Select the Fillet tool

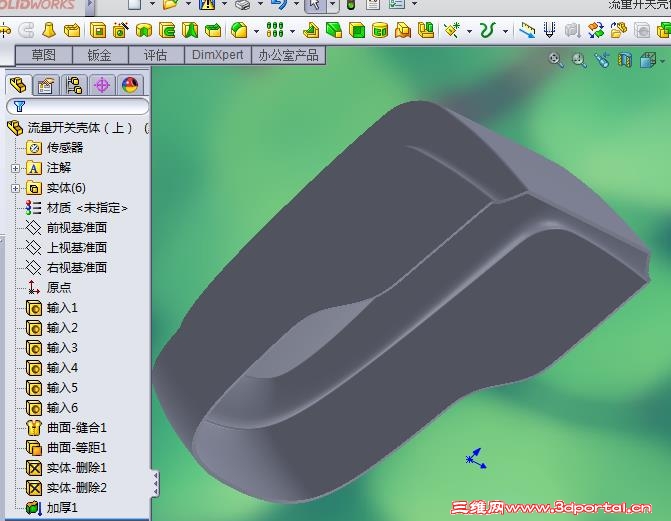[239, 30]
